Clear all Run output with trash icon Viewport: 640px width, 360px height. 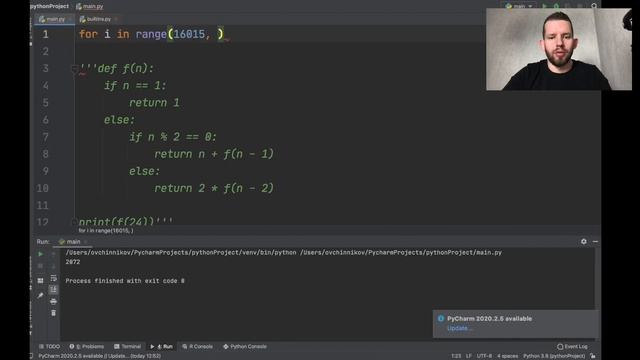tap(53, 313)
